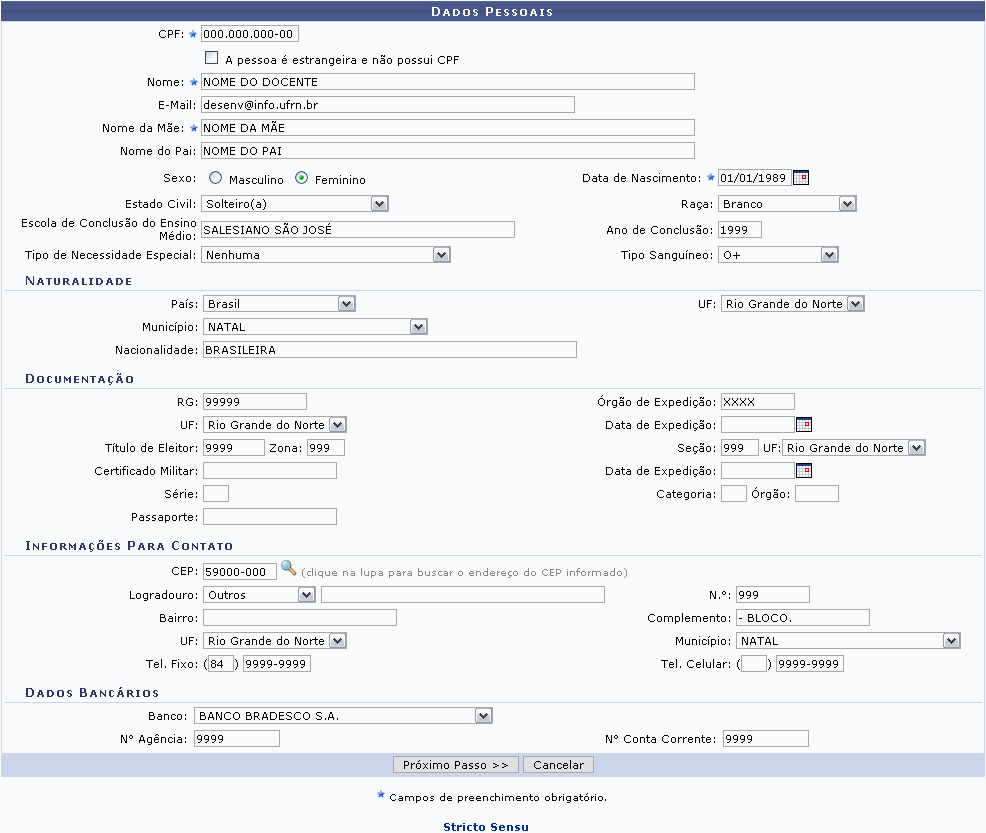Viewport: 986px width, 833px height.
Task: Follow the Stricto Sensu link
Action: point(485,827)
